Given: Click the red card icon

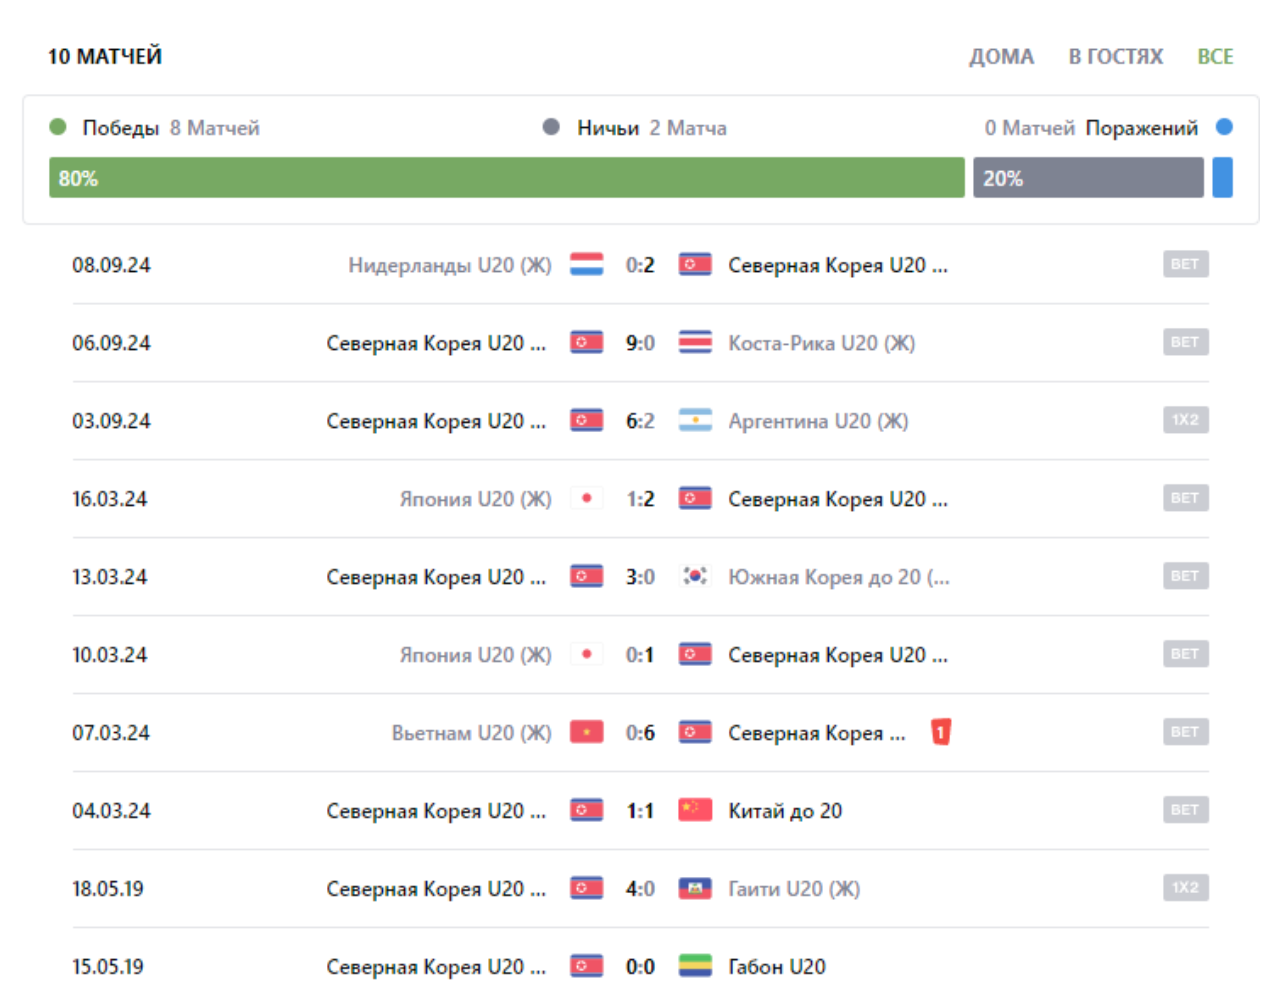Looking at the screenshot, I should pos(940,732).
